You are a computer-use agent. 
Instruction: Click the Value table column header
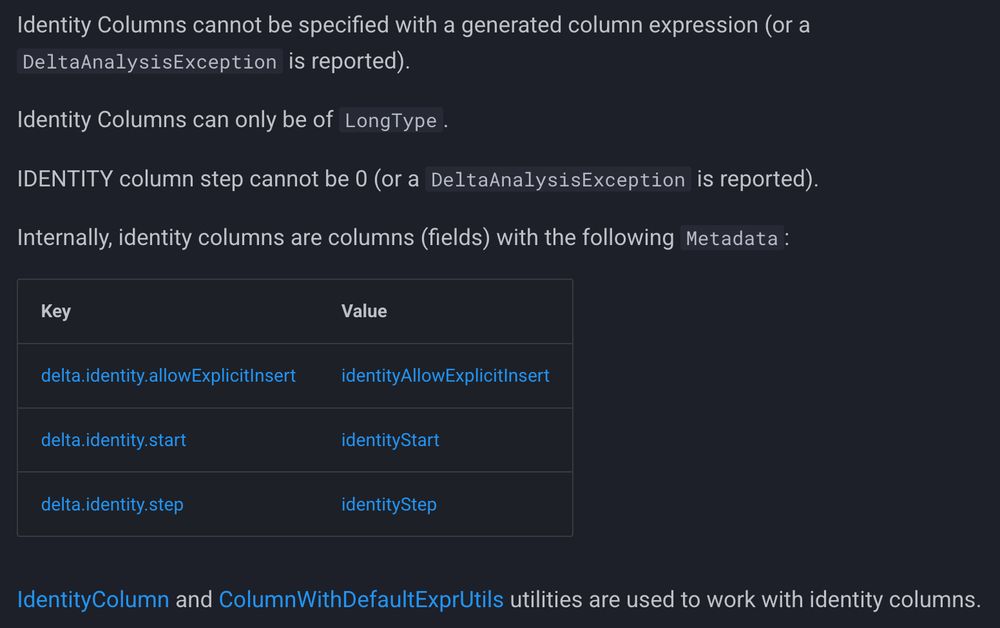click(364, 311)
